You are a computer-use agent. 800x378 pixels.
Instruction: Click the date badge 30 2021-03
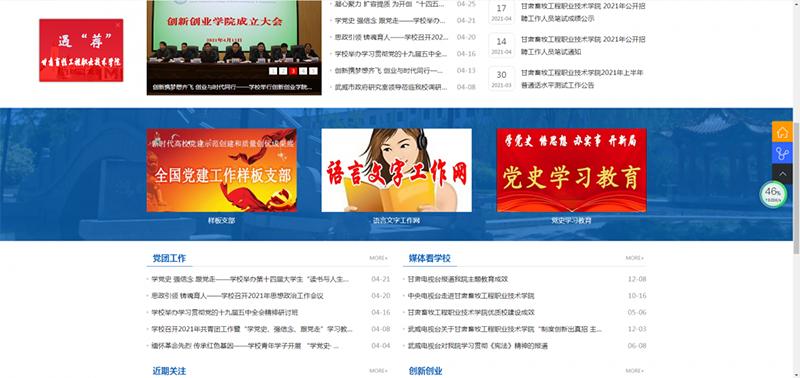coord(502,79)
